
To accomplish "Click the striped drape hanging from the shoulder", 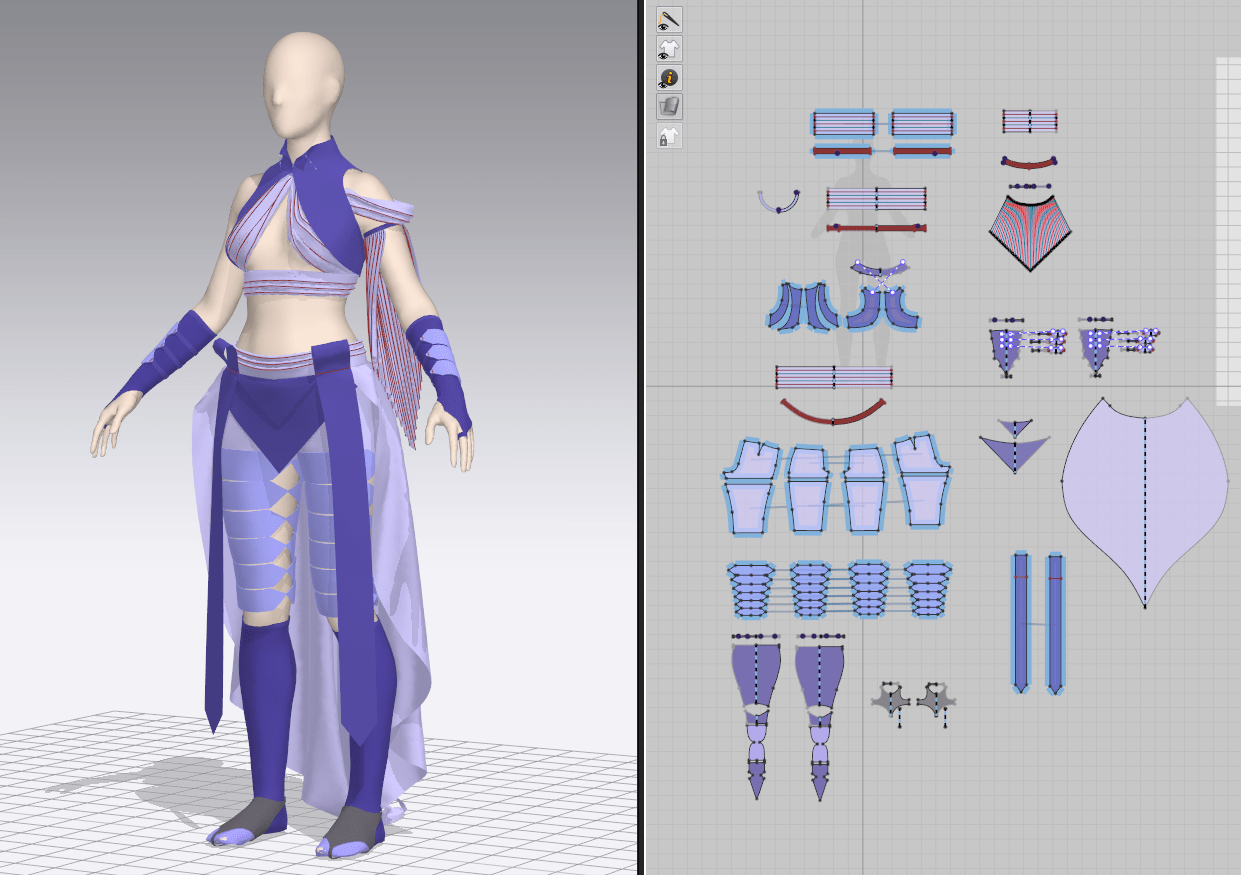I will point(392,330).
